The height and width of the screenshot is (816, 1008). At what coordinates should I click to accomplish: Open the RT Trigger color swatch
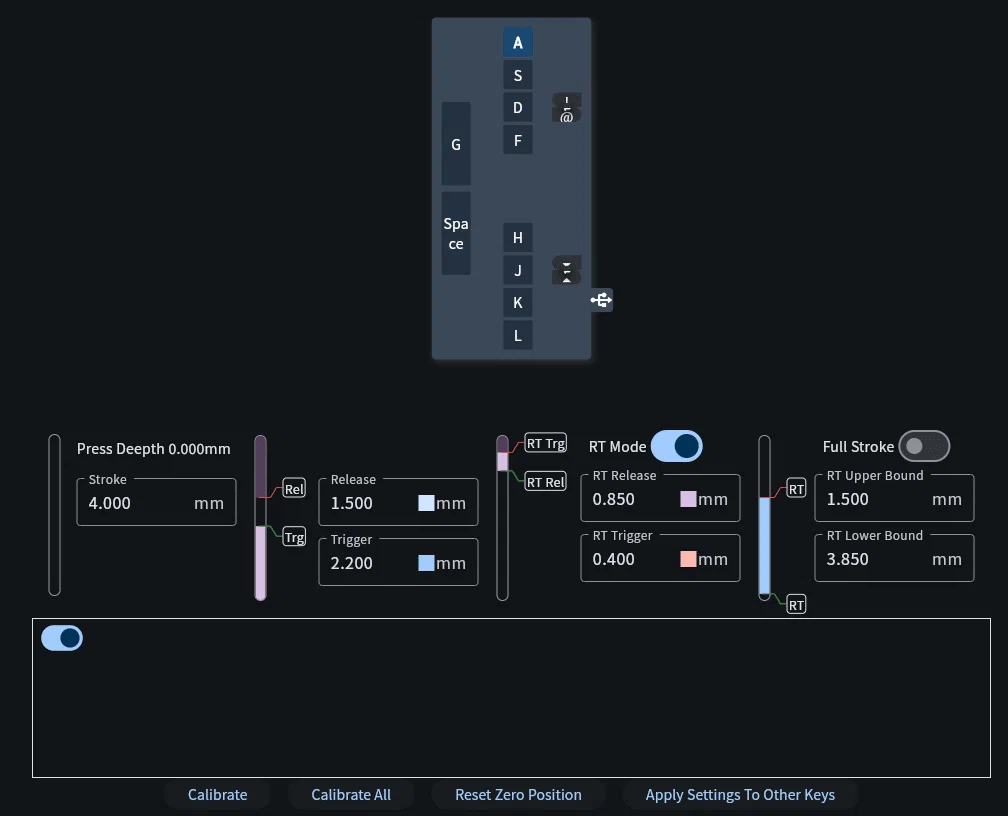click(x=688, y=559)
